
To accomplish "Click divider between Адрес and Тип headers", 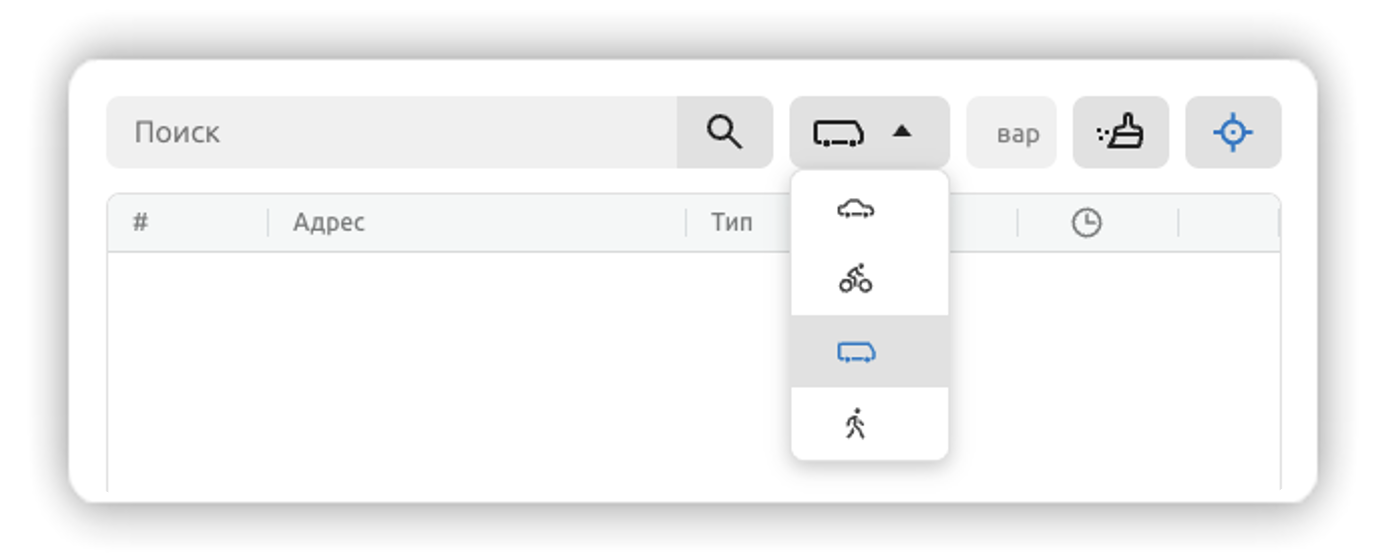I will coord(686,223).
